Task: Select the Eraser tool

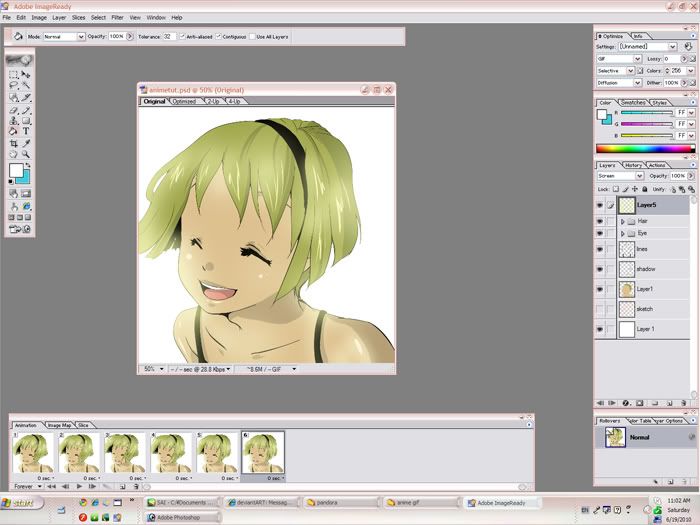Action: 14,110
